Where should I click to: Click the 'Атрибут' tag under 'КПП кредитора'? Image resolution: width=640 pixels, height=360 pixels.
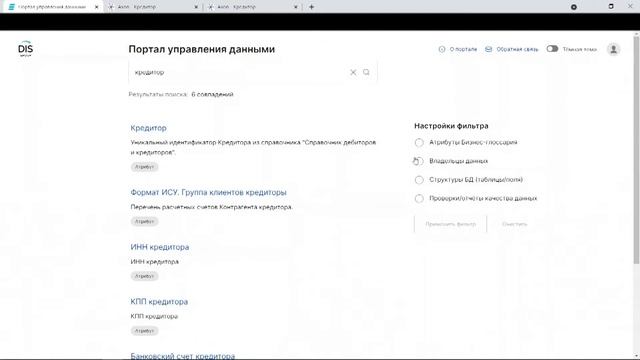coord(144,331)
